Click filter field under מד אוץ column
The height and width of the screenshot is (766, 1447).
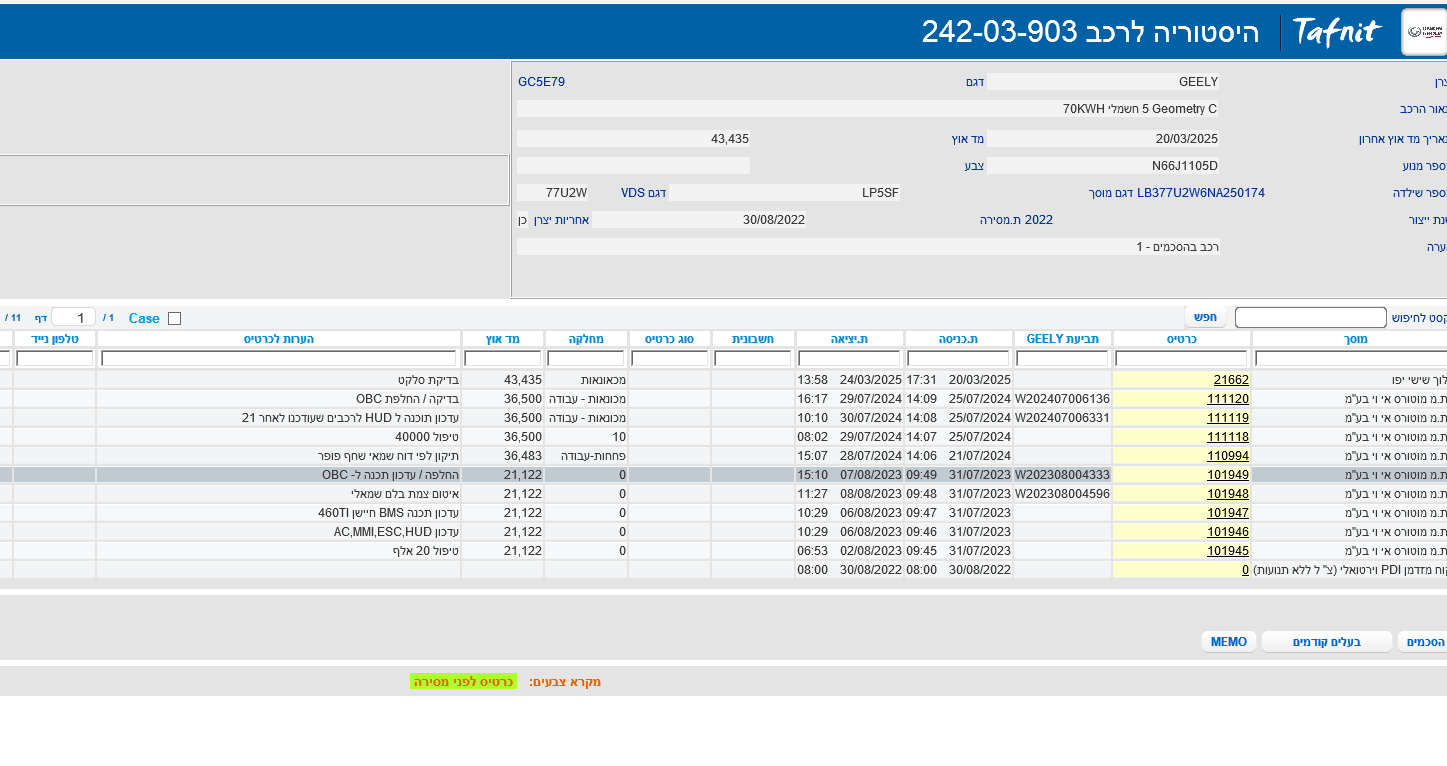(503, 359)
